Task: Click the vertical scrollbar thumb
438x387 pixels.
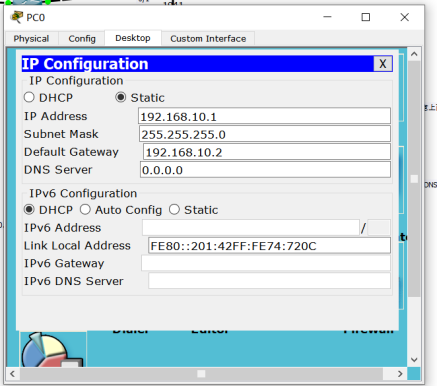Action: (414, 179)
